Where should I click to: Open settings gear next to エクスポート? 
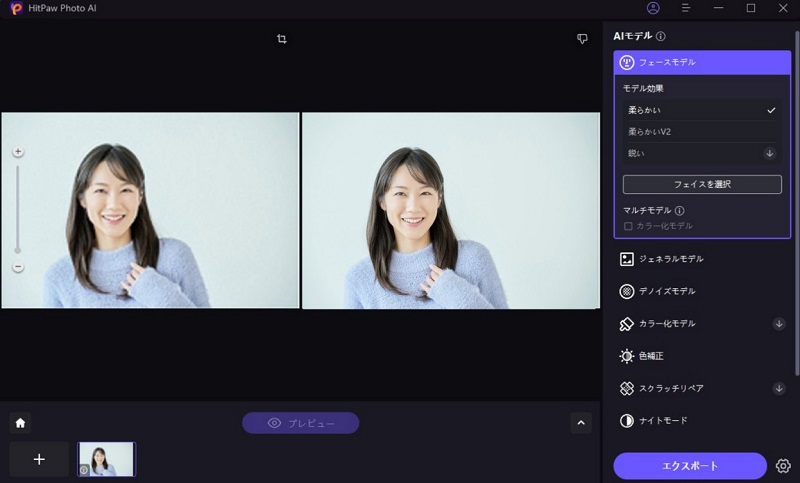783,466
